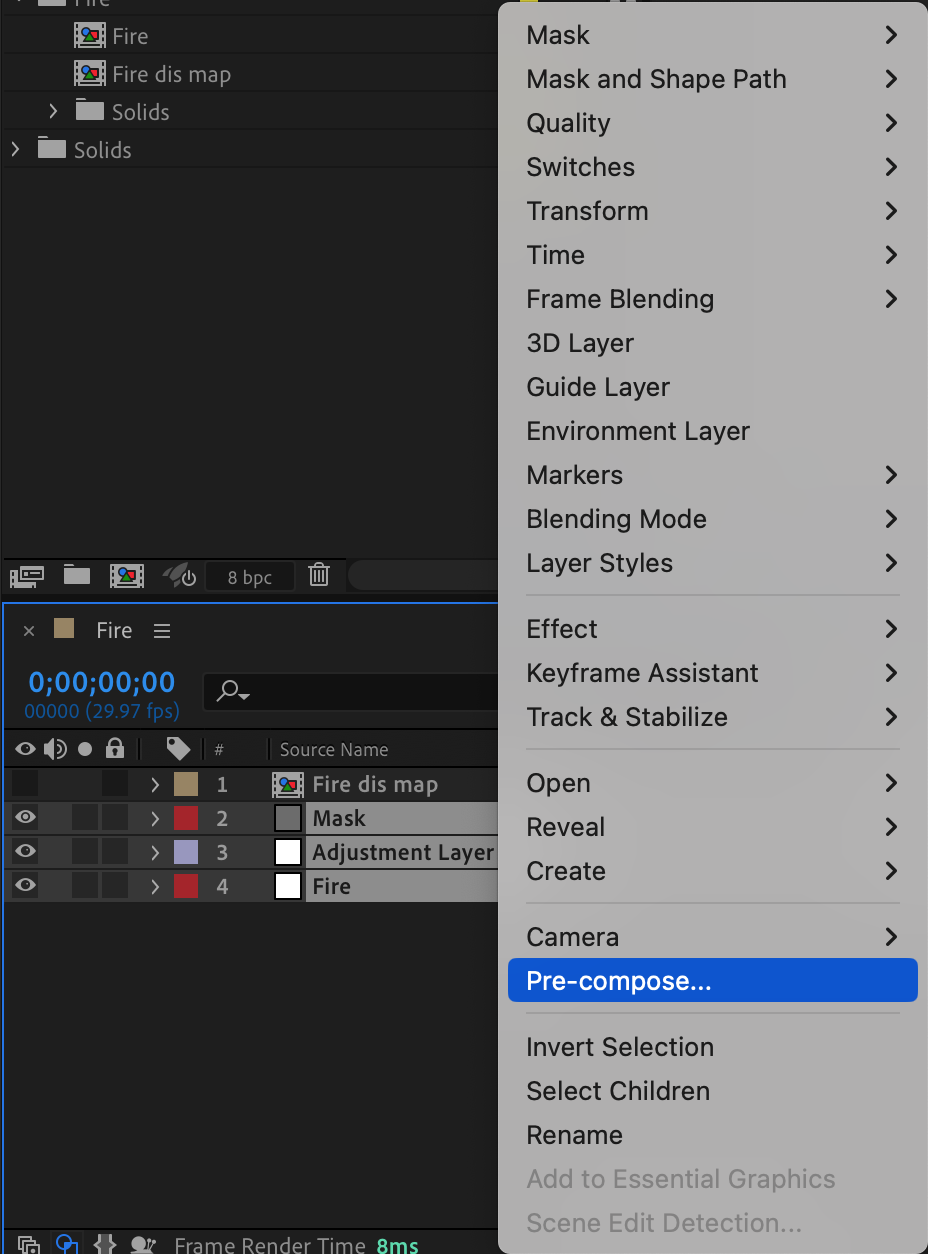Open the Fire timeline panel menu
928x1254 pixels.
162,631
